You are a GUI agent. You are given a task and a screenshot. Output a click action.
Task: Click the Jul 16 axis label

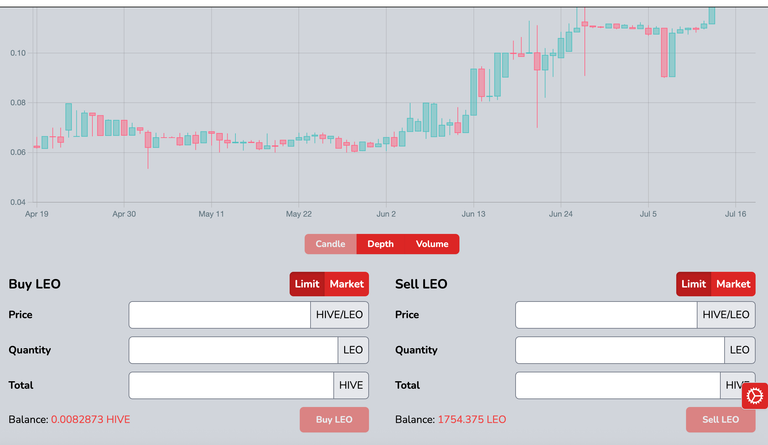pyautogui.click(x=735, y=214)
